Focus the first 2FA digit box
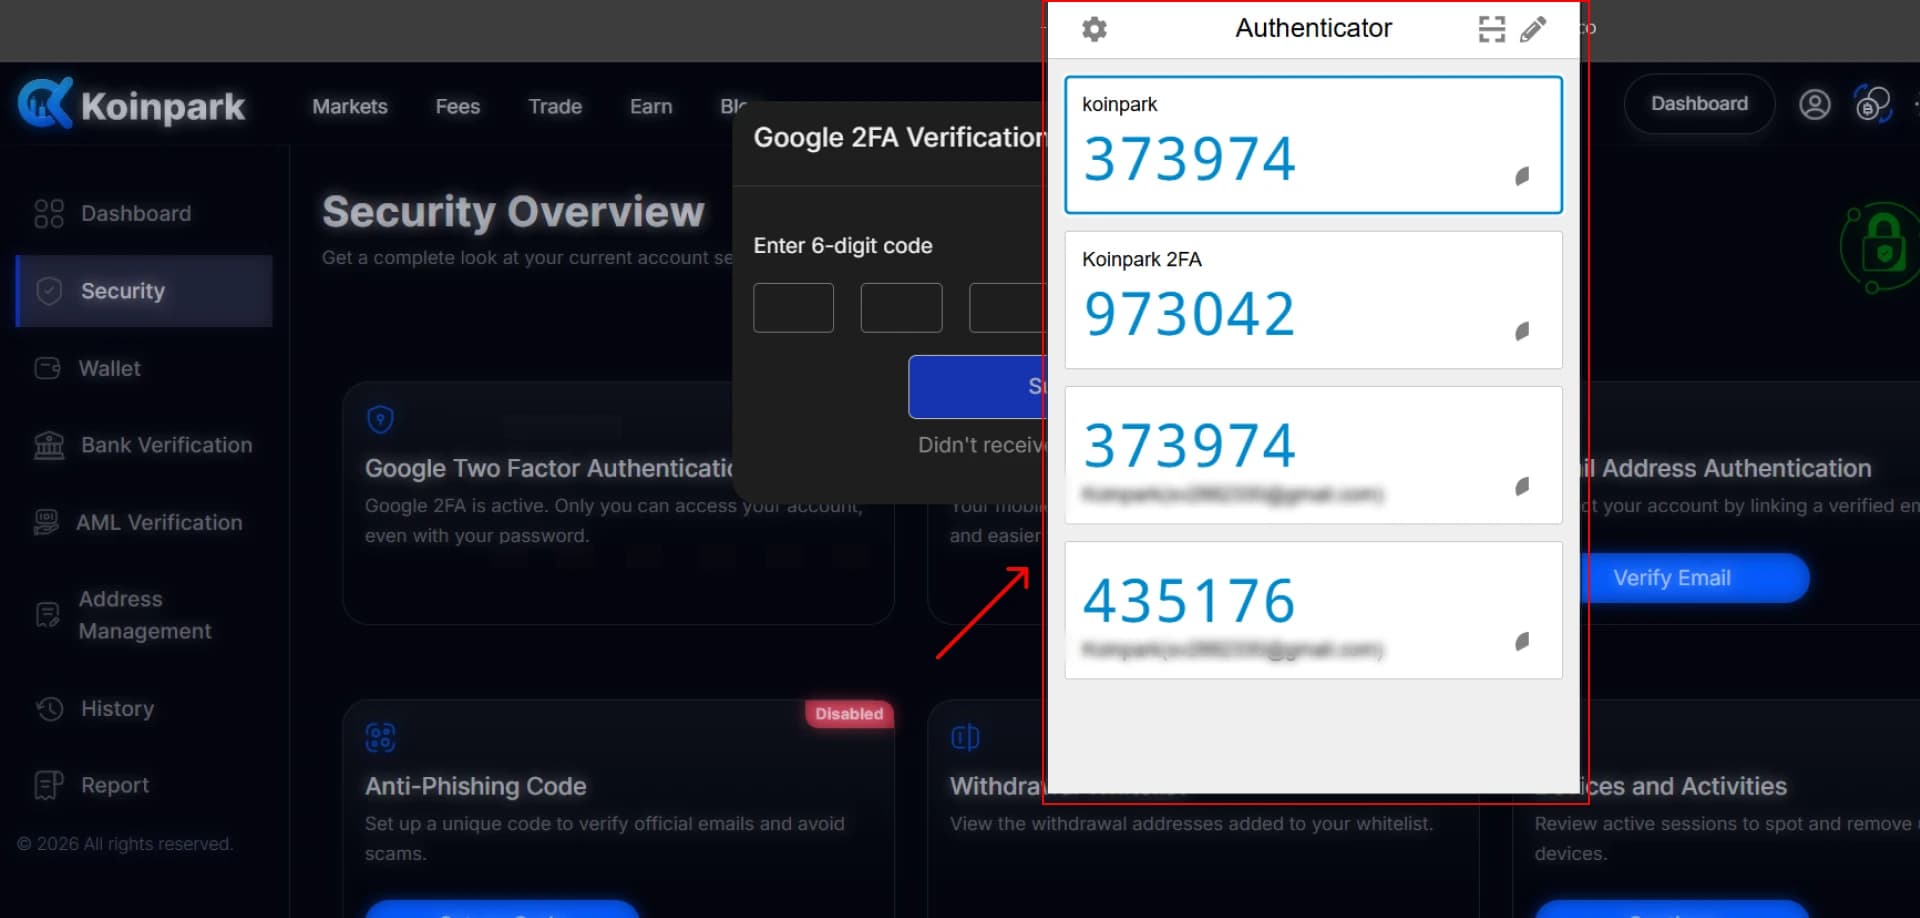The height and width of the screenshot is (918, 1920). [793, 307]
